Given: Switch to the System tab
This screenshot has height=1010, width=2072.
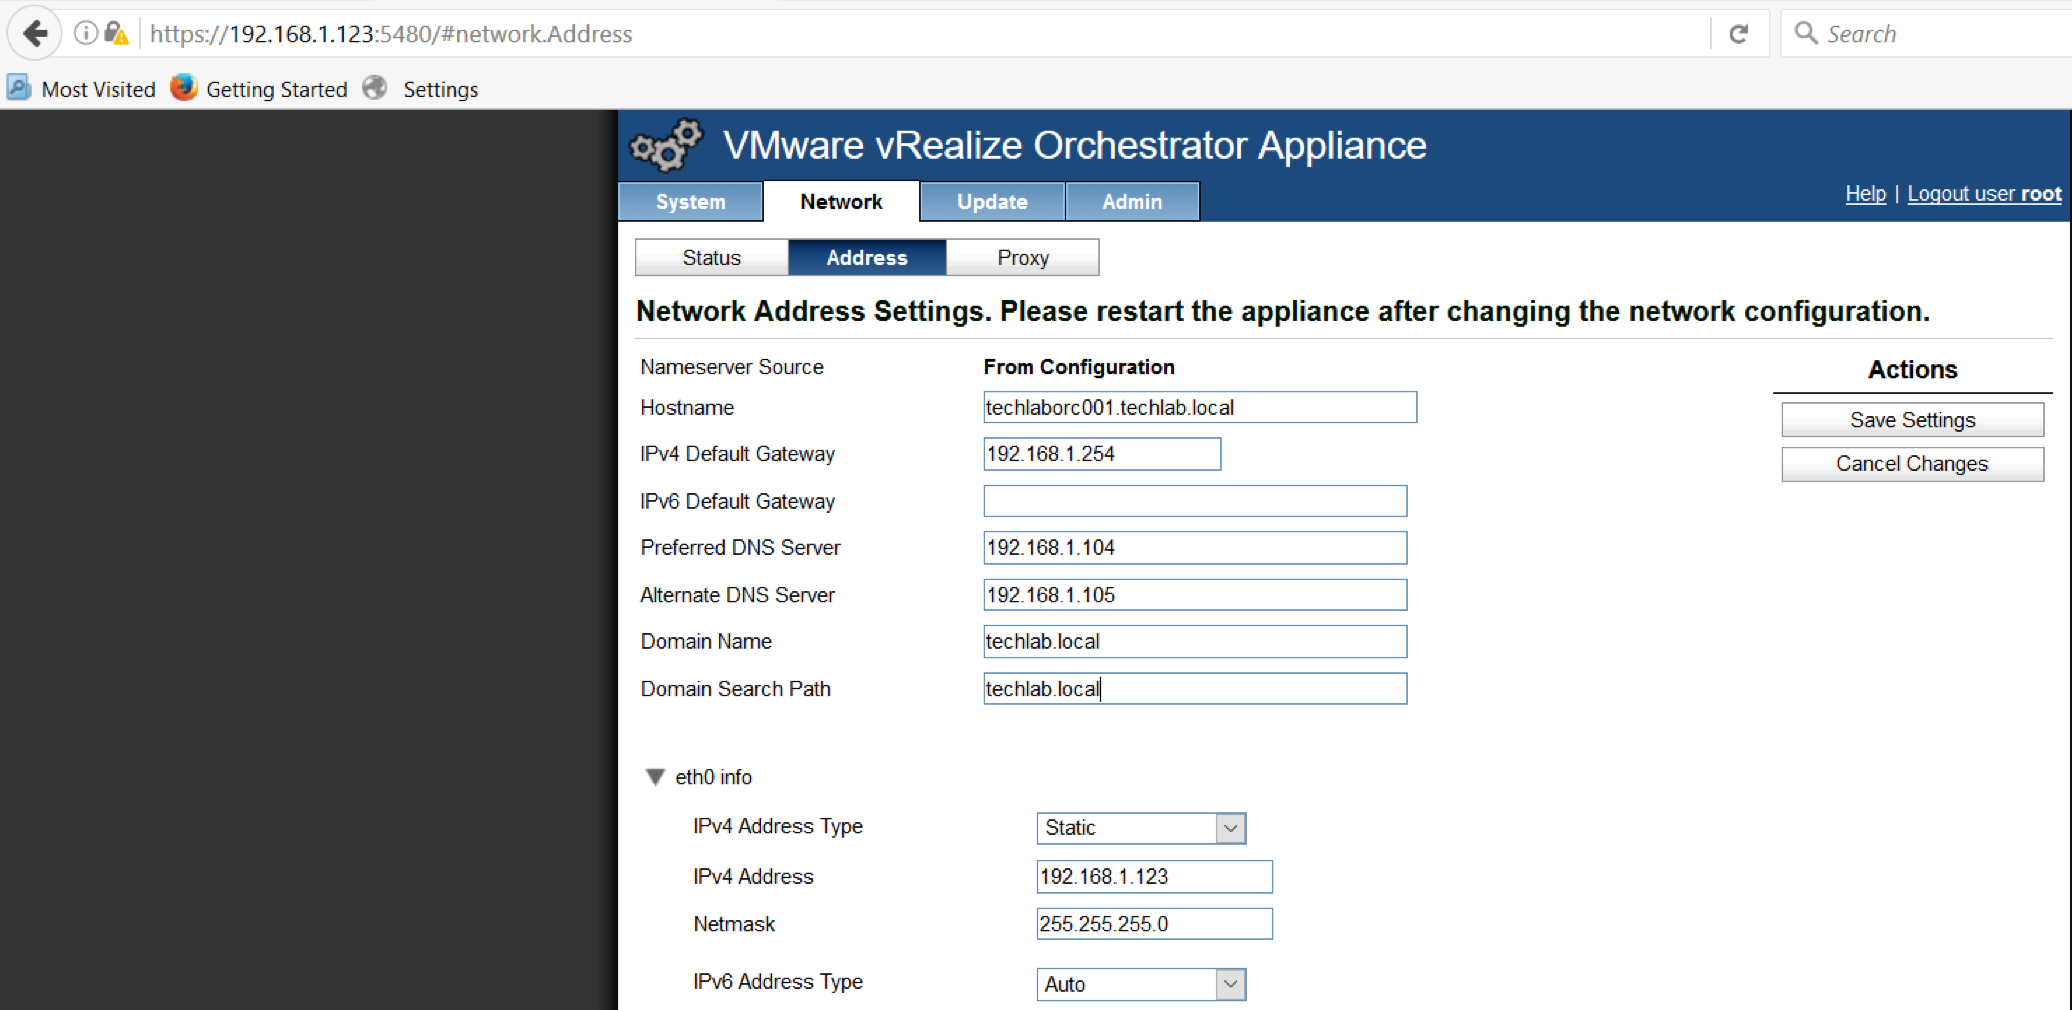Looking at the screenshot, I should (690, 201).
